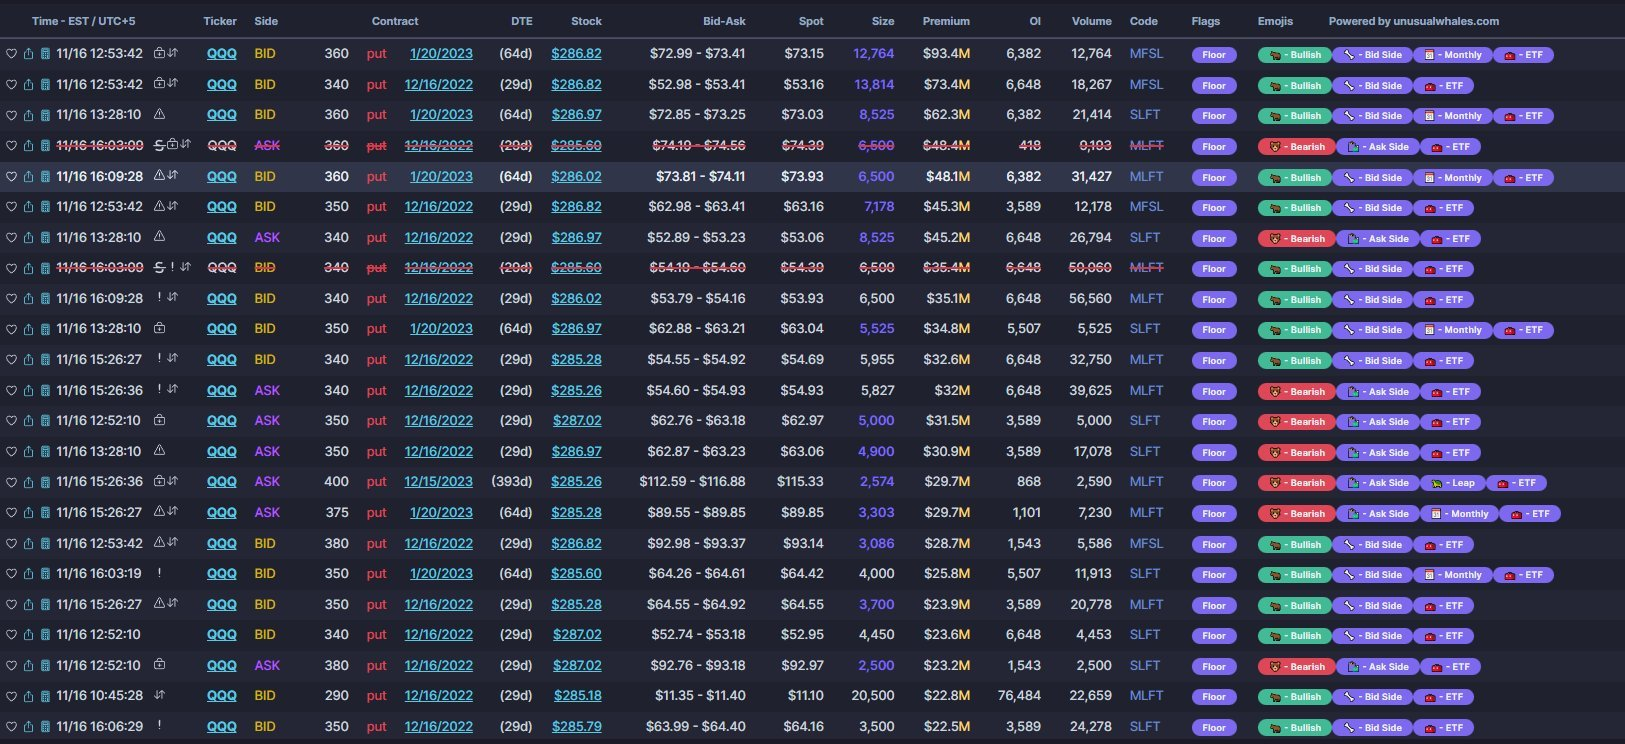Click the 76,484 open interest value
The image size is (1625, 744).
tap(1019, 696)
